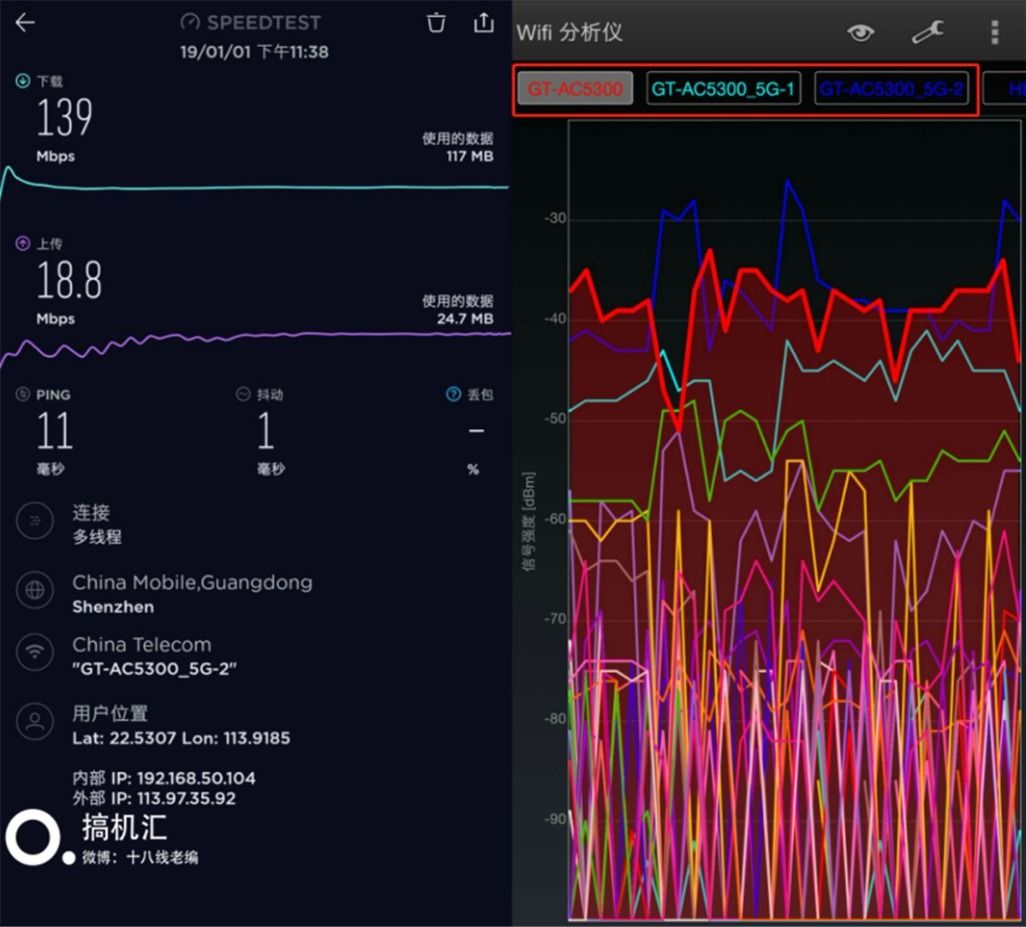Open the wrench settings in Wifi 分析仪
The image size is (1026, 927).
[x=928, y=31]
